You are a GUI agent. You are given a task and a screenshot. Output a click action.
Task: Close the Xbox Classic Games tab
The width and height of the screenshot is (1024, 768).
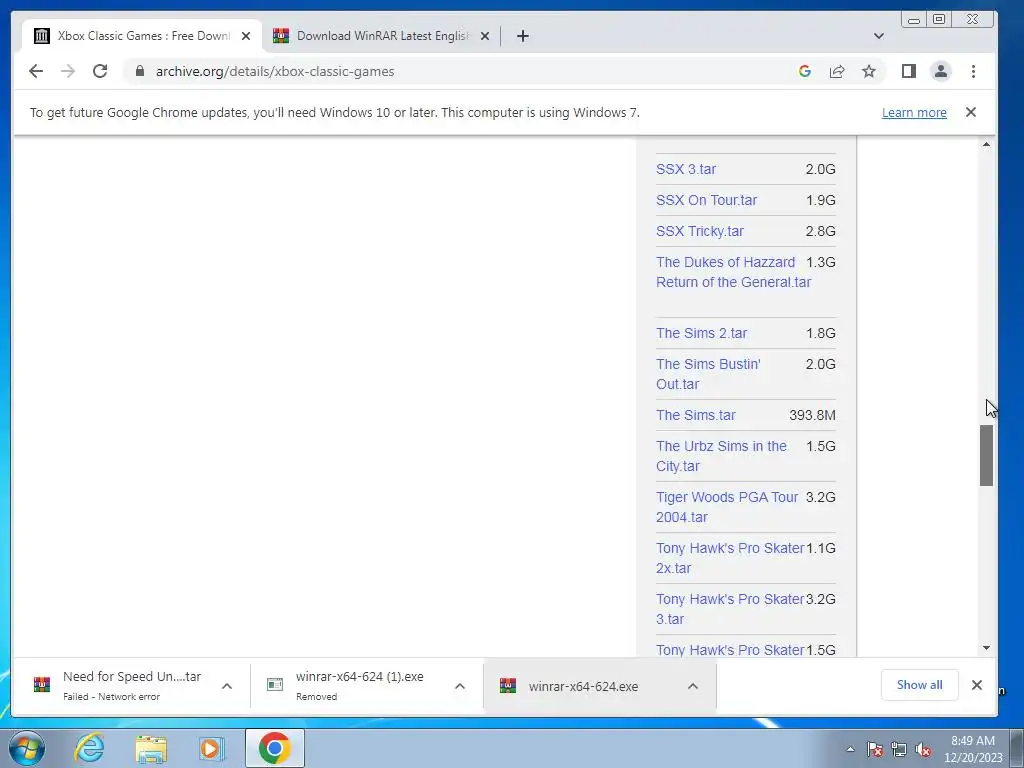pos(246,36)
